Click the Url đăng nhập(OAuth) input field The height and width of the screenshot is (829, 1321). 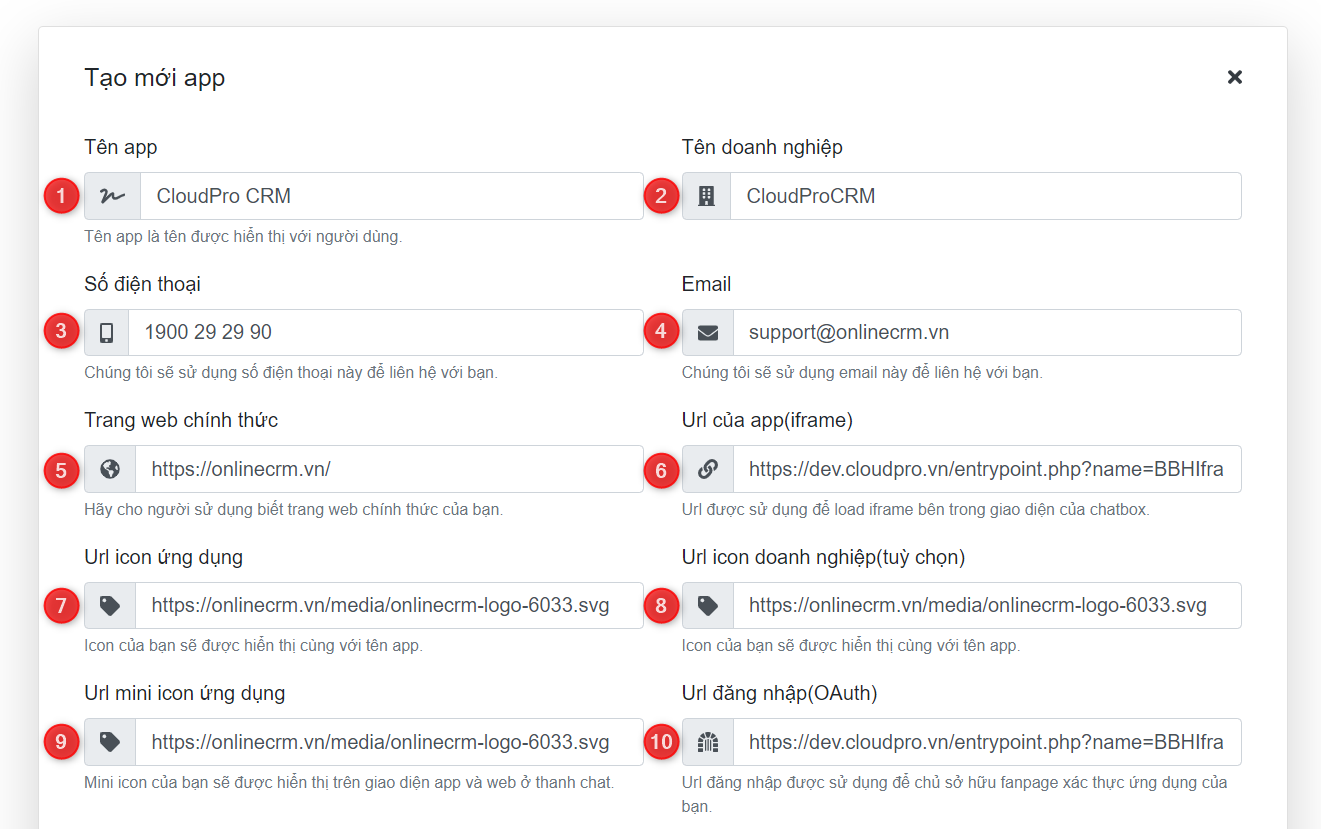tap(988, 742)
